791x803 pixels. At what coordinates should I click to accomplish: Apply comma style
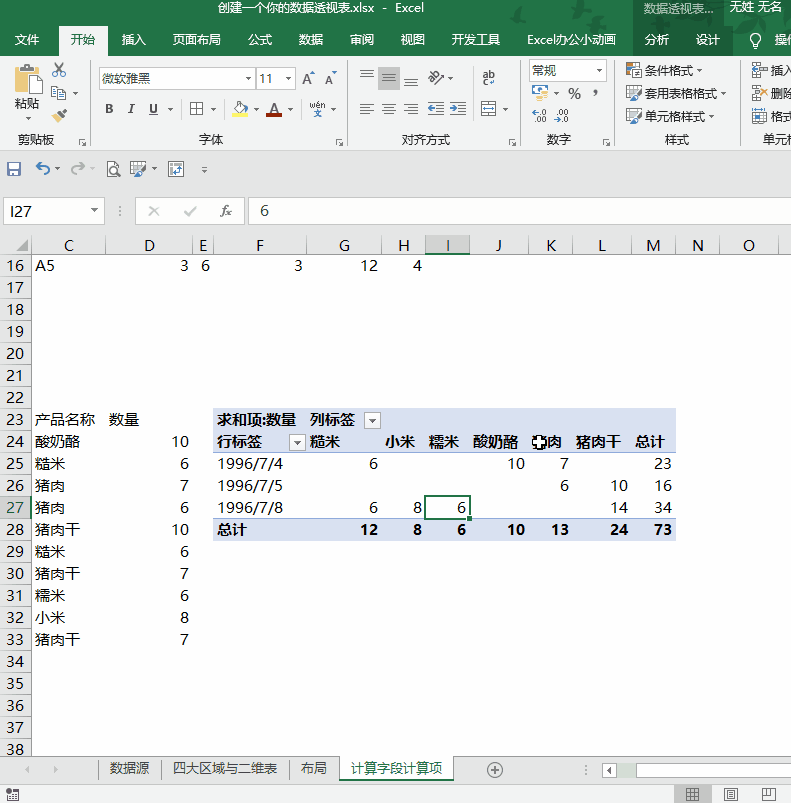pyautogui.click(x=595, y=93)
